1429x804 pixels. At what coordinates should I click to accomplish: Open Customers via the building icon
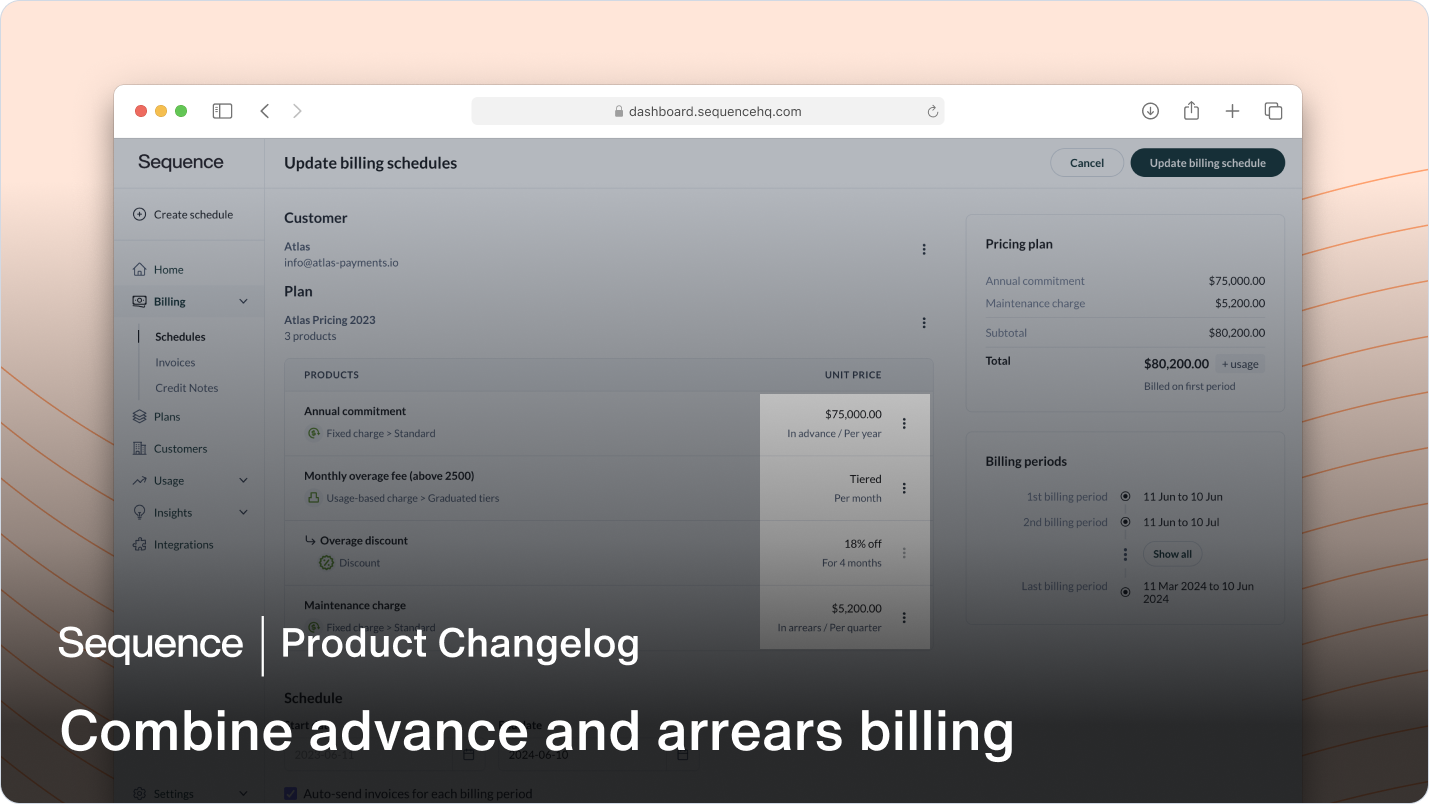pyautogui.click(x=140, y=448)
